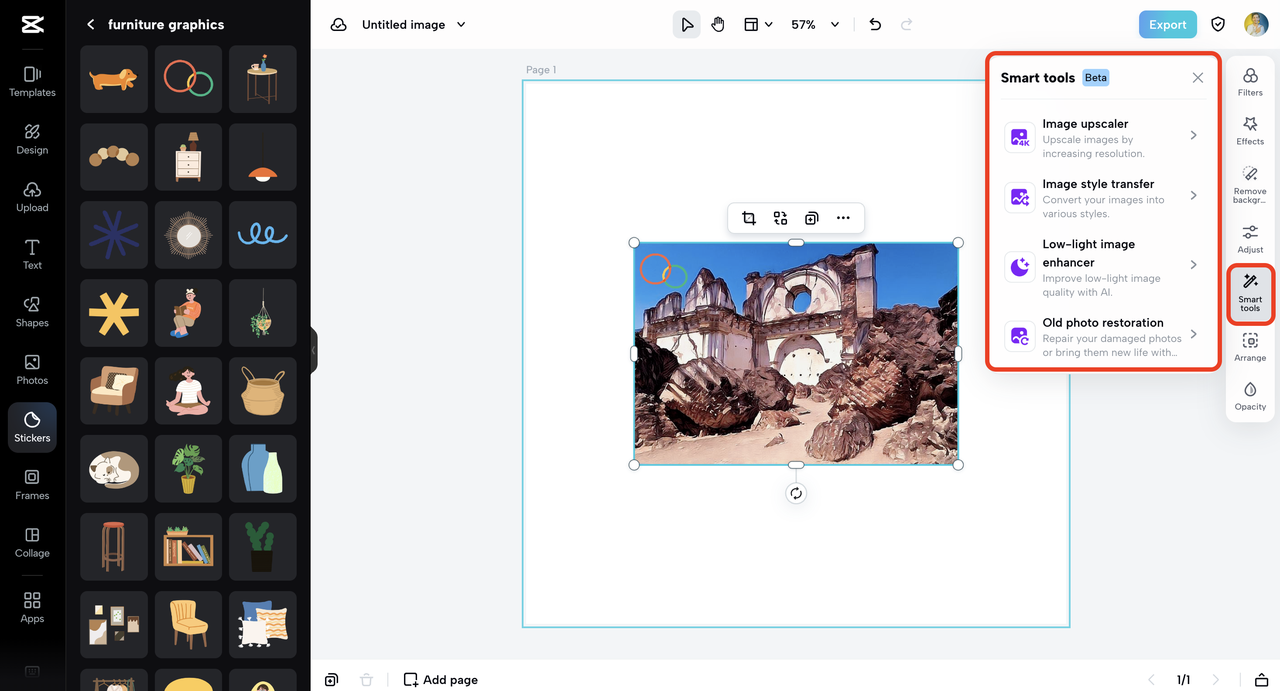Expand Image style transfer chevron arrow
1280x691 pixels.
[1193, 195]
